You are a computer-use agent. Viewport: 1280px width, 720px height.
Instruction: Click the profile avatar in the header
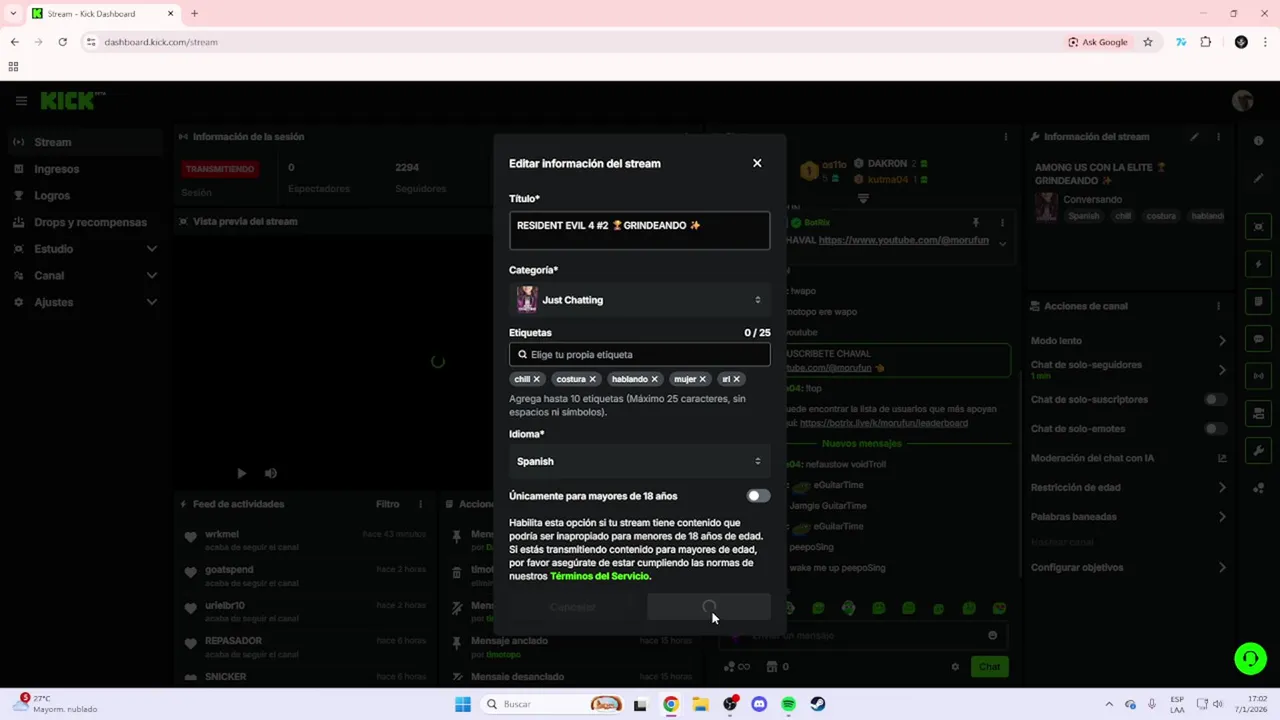[1243, 100]
